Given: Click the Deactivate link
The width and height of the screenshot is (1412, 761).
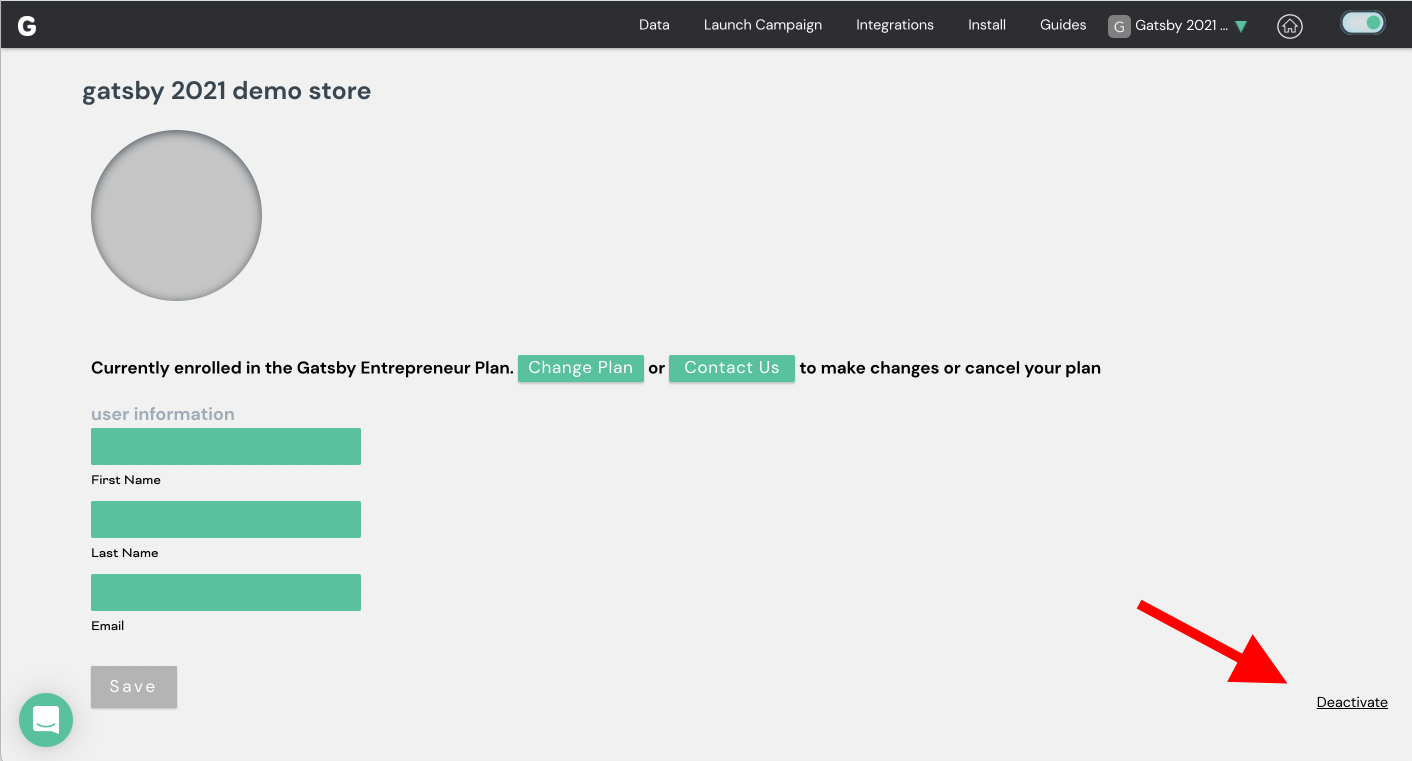Looking at the screenshot, I should pyautogui.click(x=1352, y=702).
